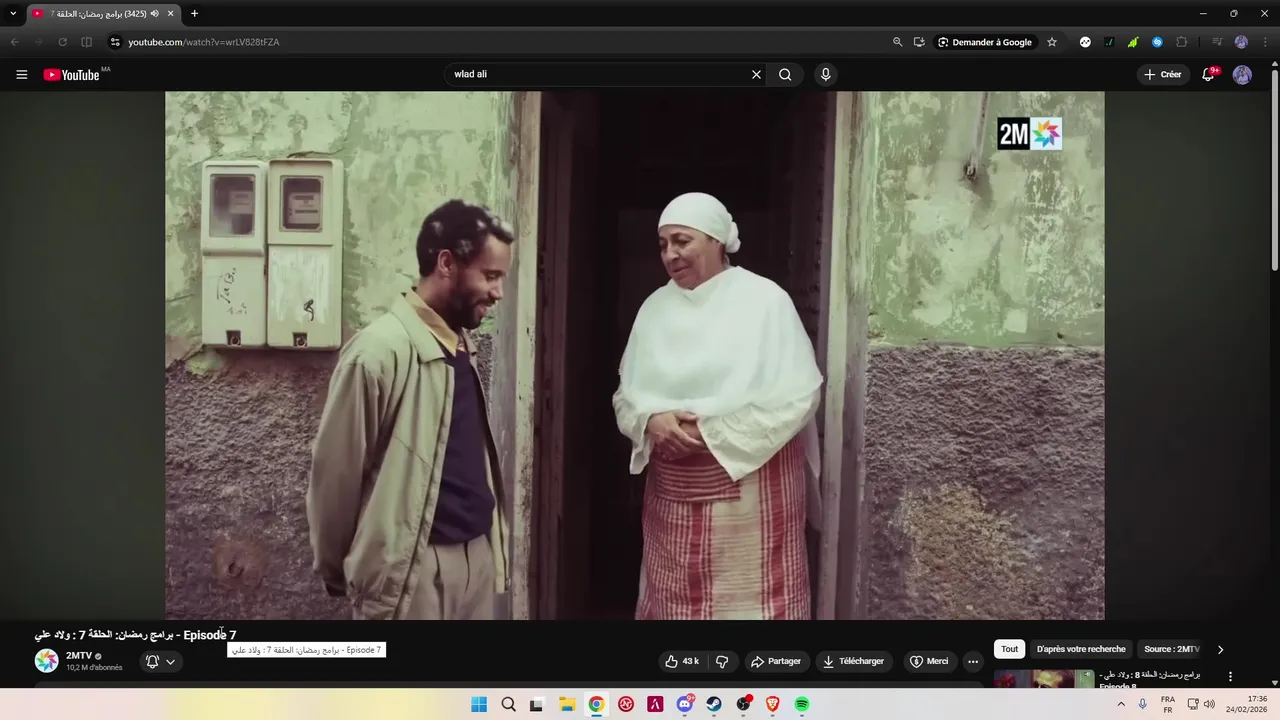Screen dimensions: 1280x720
Task: Select the Source : 2MTV chip
Action: click(x=1171, y=649)
